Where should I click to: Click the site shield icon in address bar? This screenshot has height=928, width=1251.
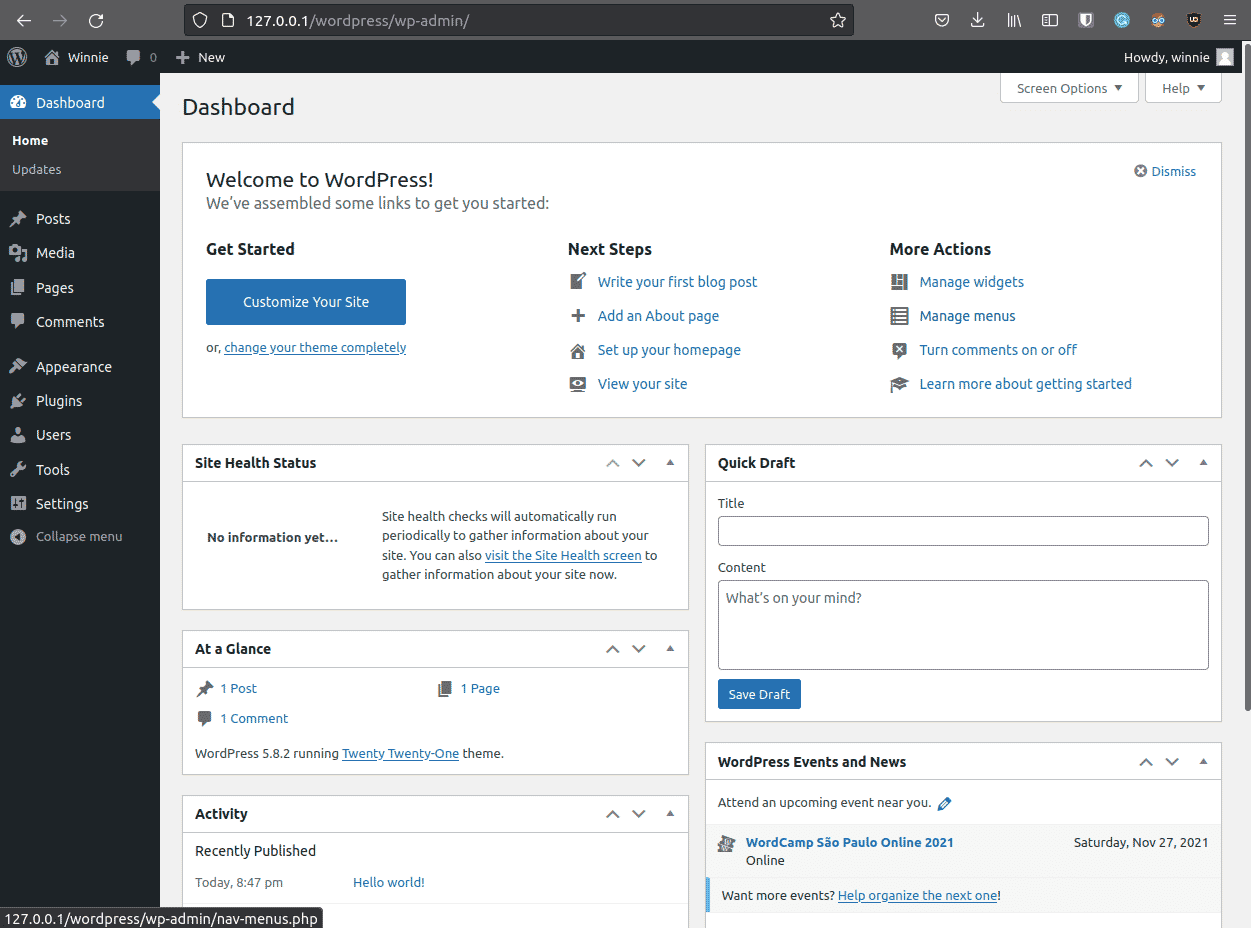[x=200, y=20]
